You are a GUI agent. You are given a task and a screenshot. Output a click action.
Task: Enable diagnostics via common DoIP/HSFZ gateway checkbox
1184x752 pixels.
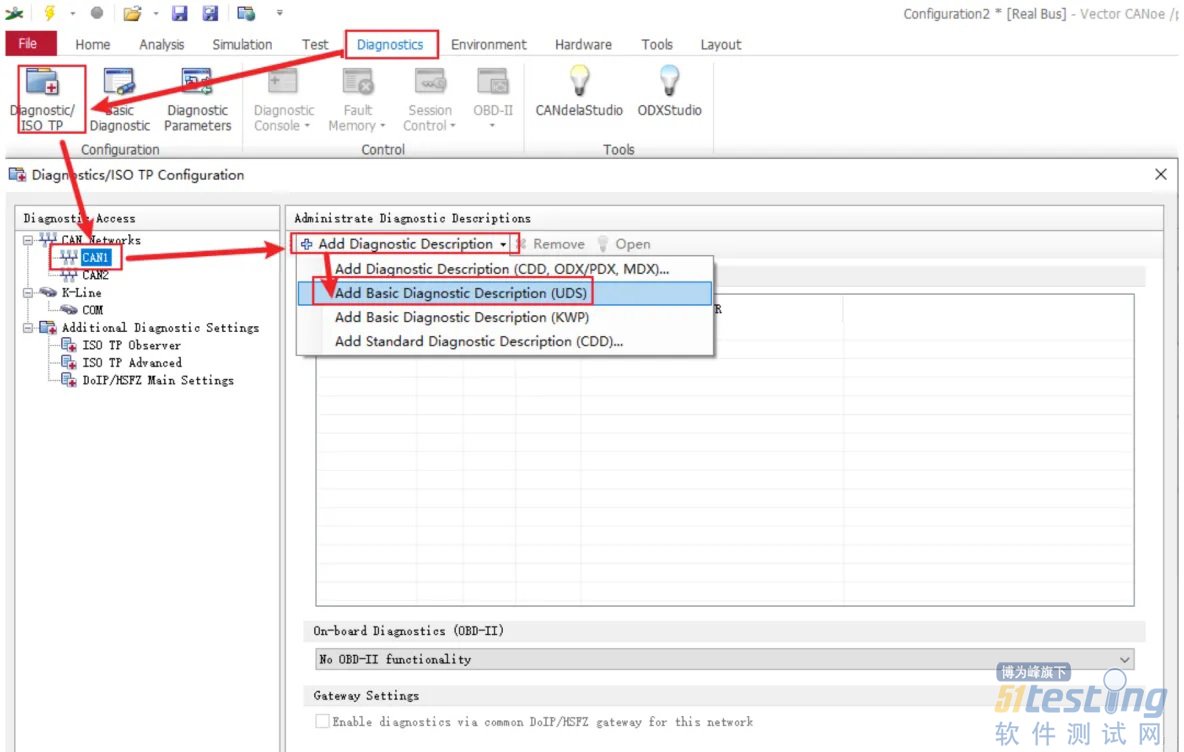point(322,721)
